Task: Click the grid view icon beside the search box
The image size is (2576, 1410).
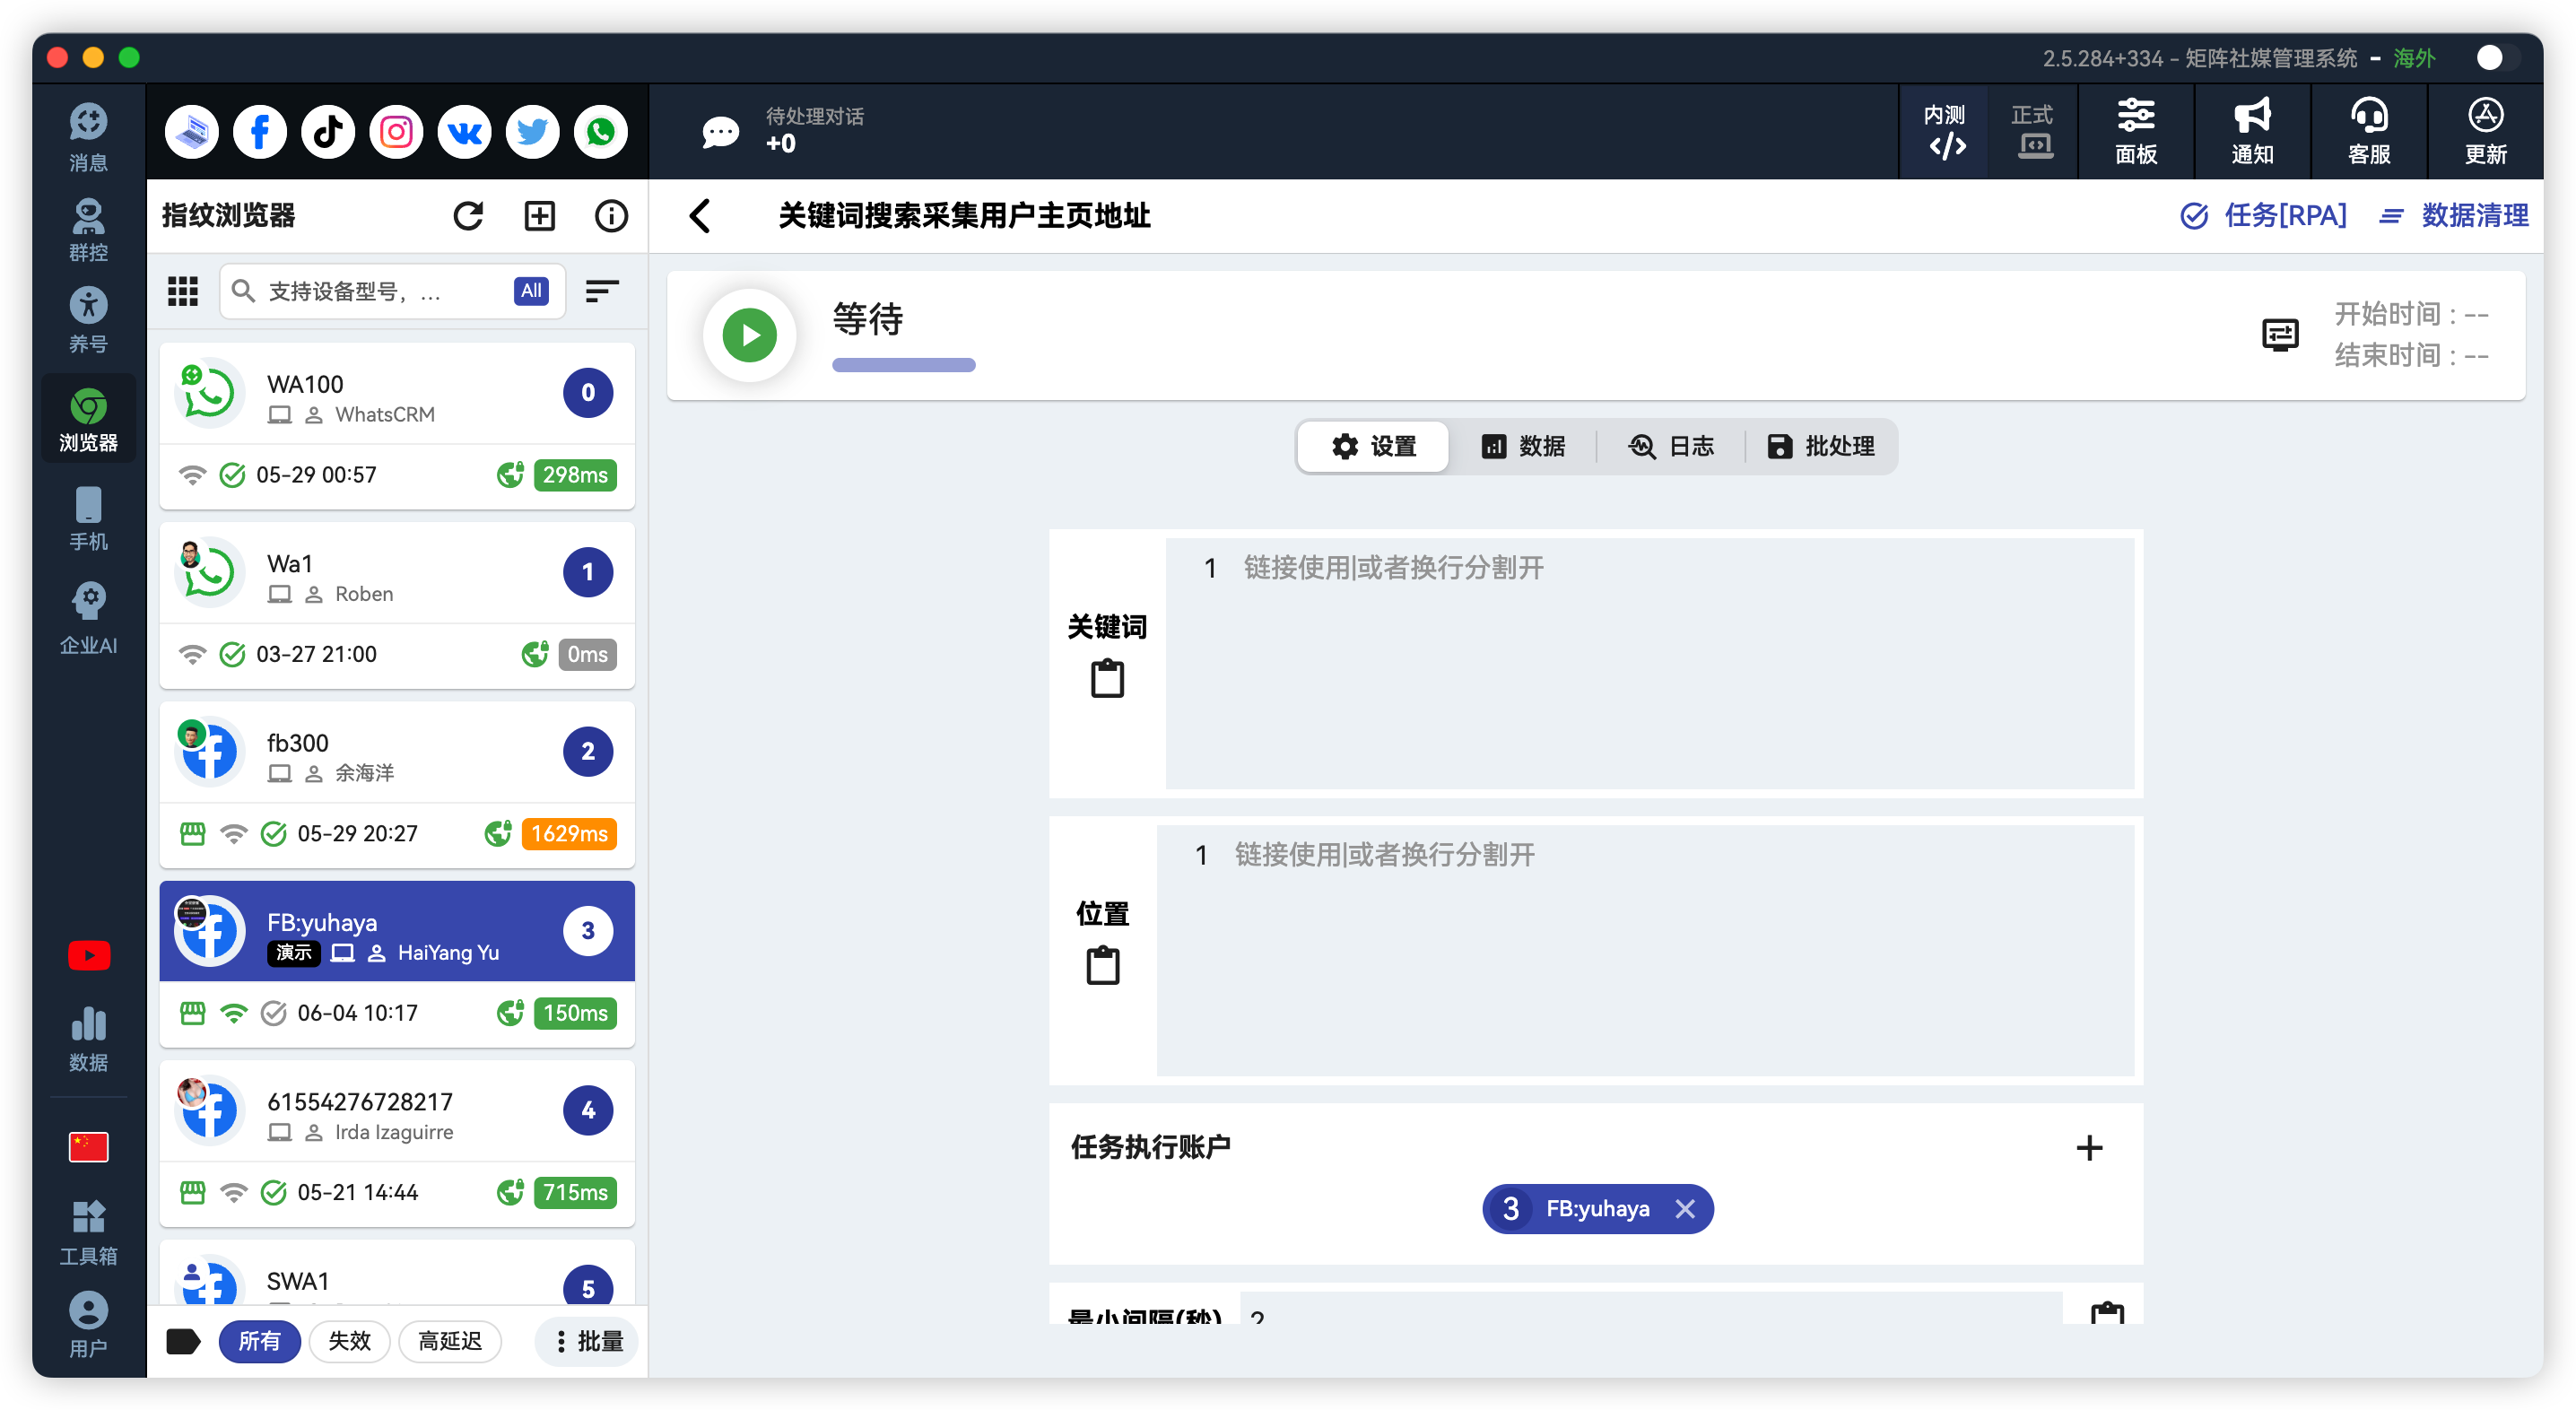Action: point(182,291)
